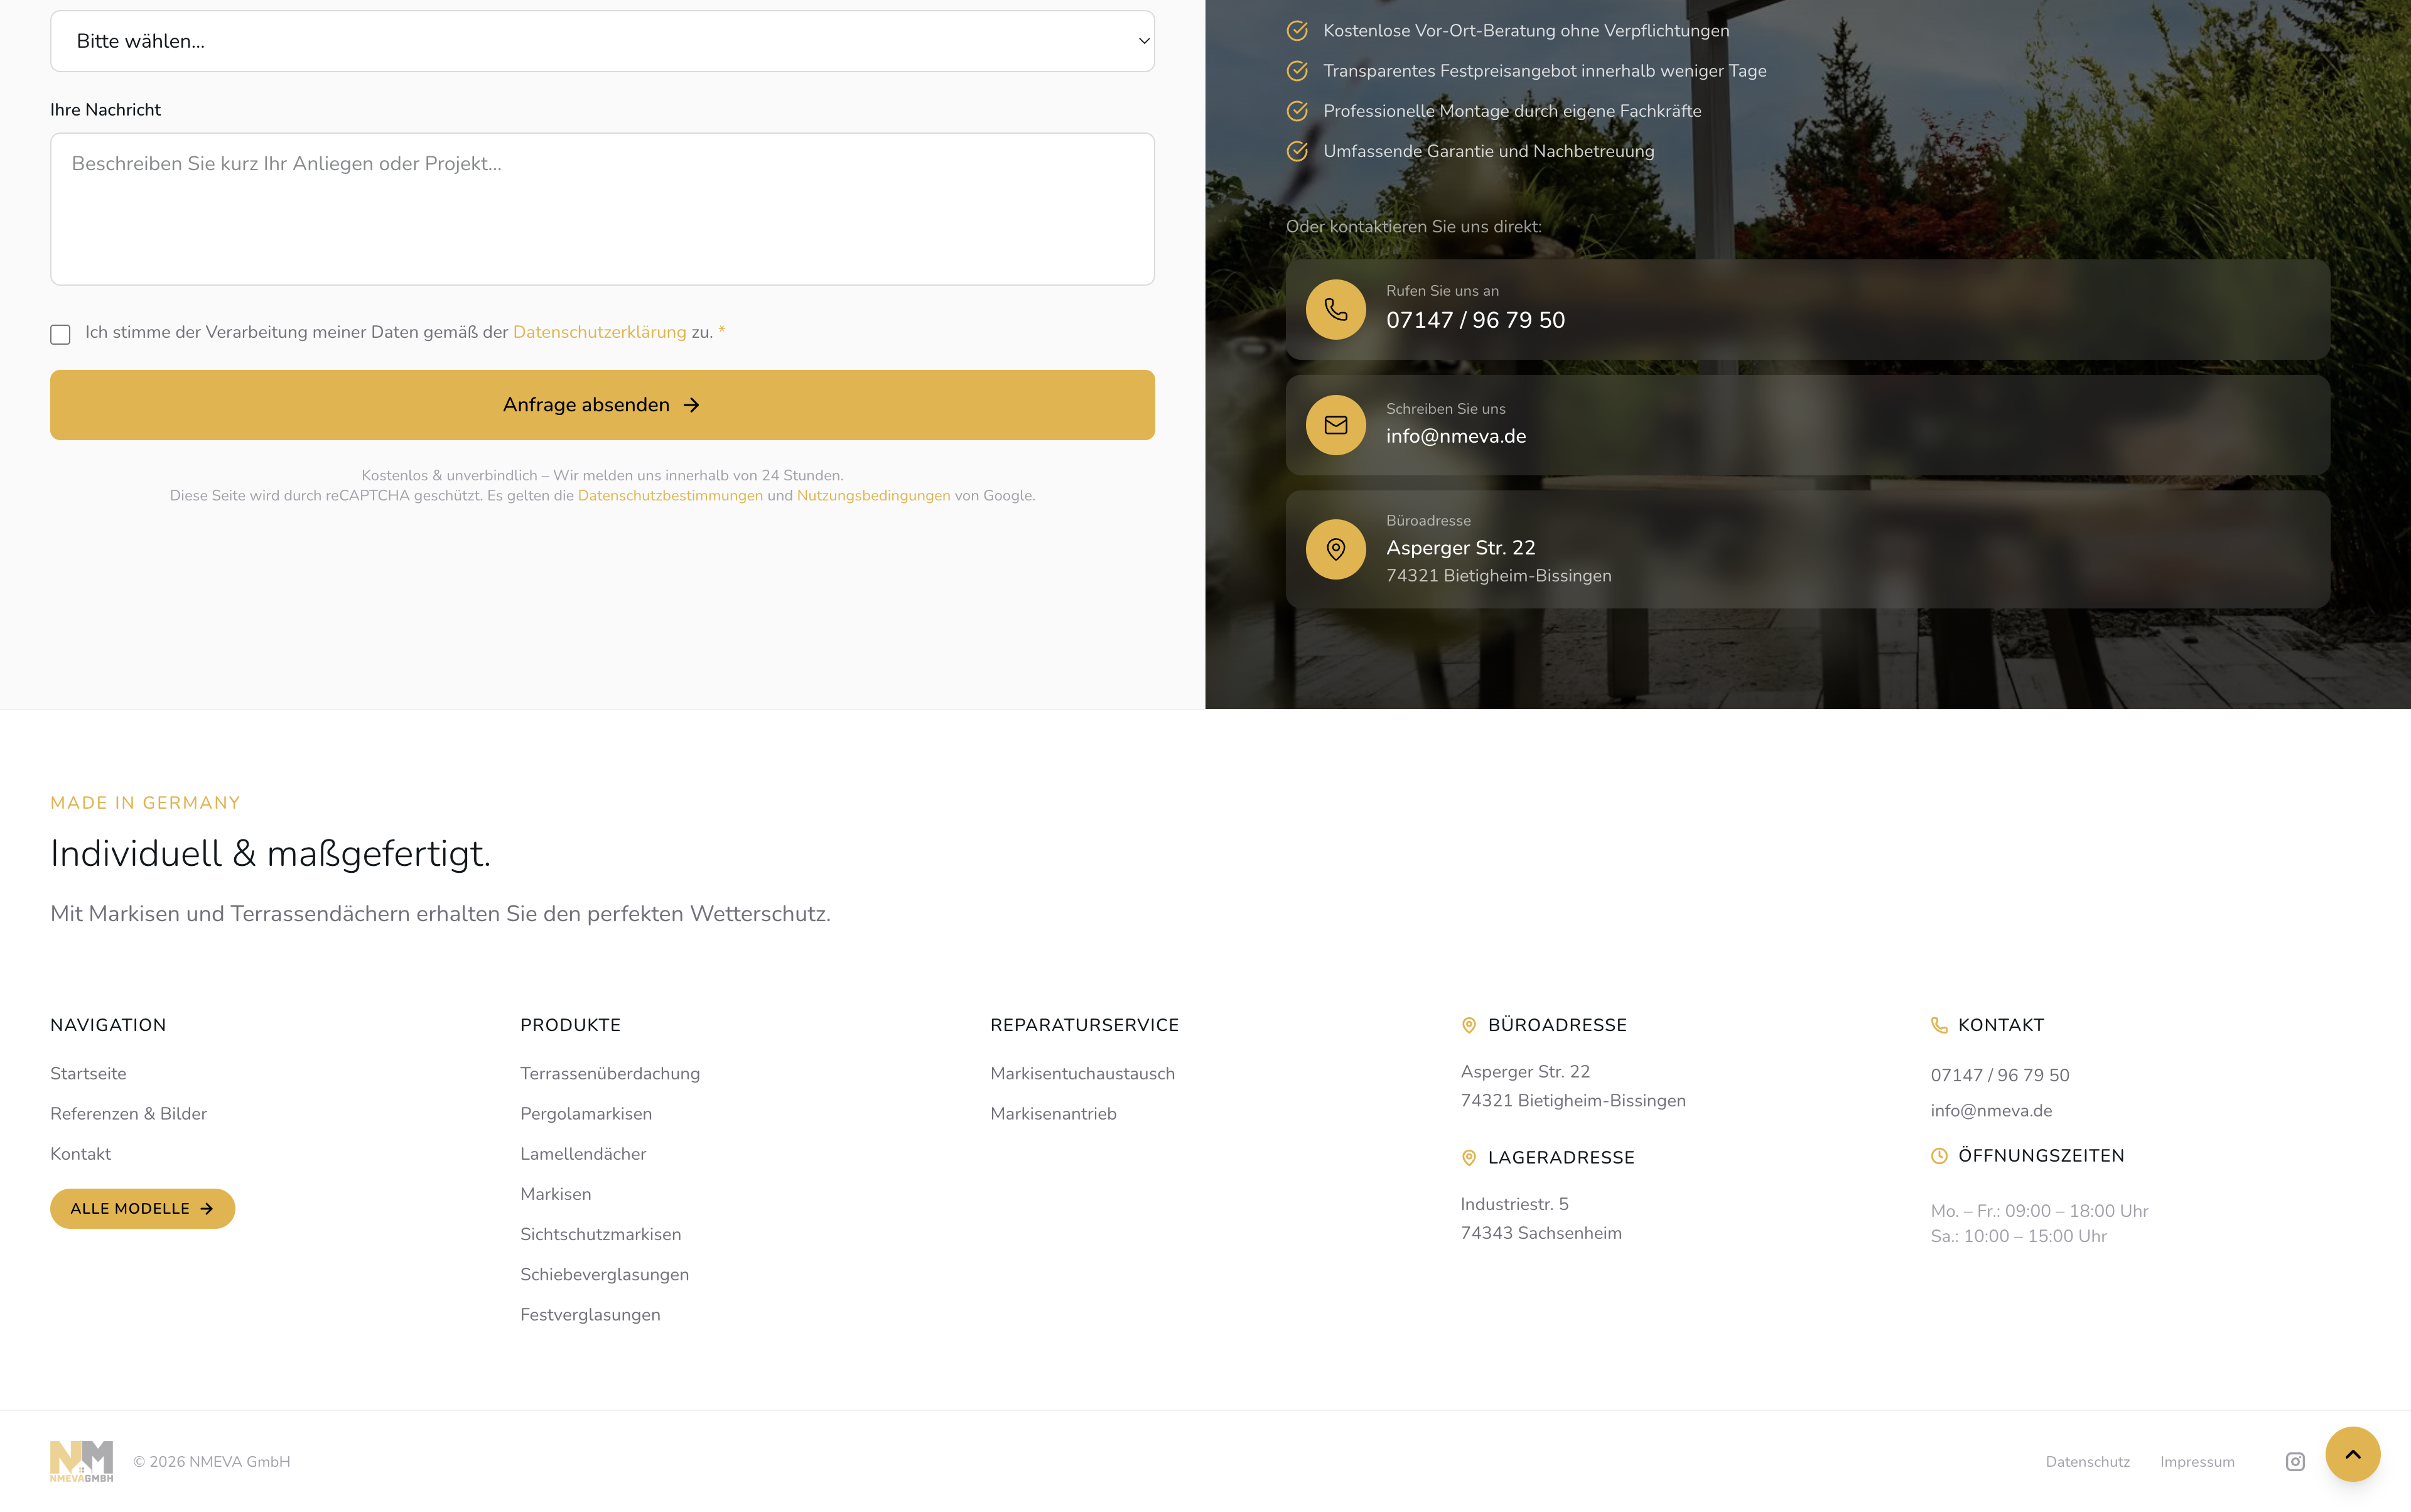This screenshot has height=1512, width=2411.
Task: Open Markisentuchaustausch repair service link
Action: pos(1082,1073)
